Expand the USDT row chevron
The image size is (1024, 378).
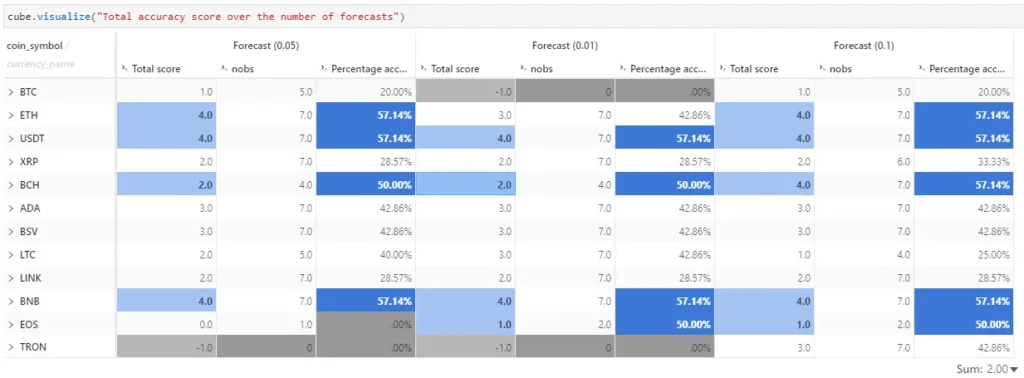[x=11, y=138]
